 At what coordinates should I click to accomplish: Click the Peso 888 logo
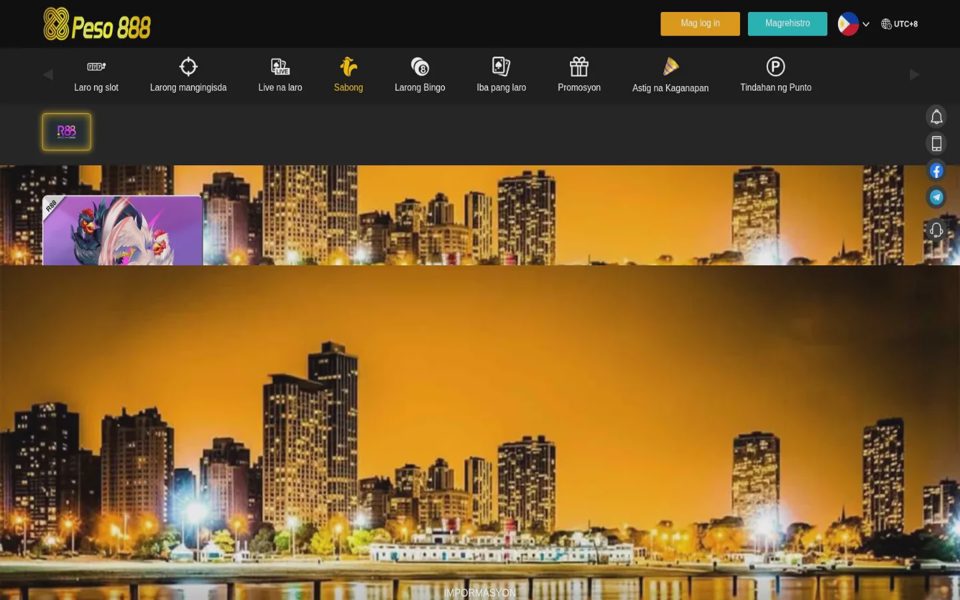(x=97, y=24)
